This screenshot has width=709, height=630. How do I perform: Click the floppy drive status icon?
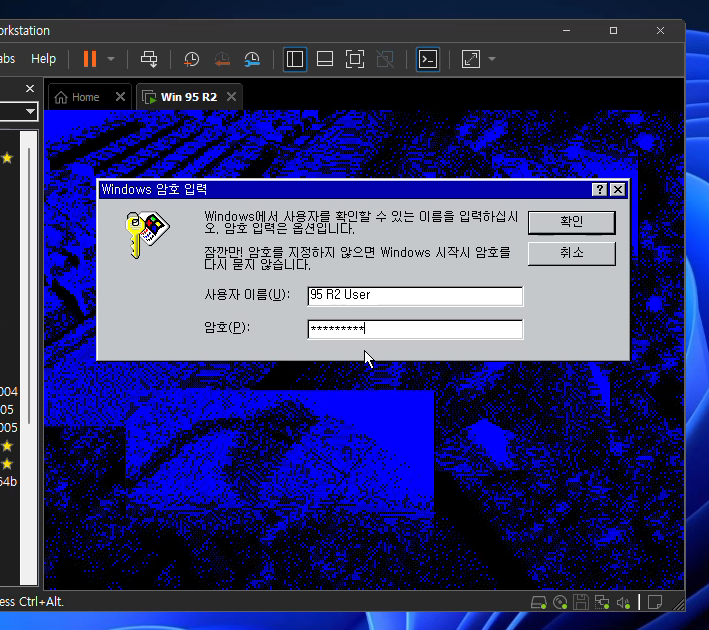coord(581,602)
